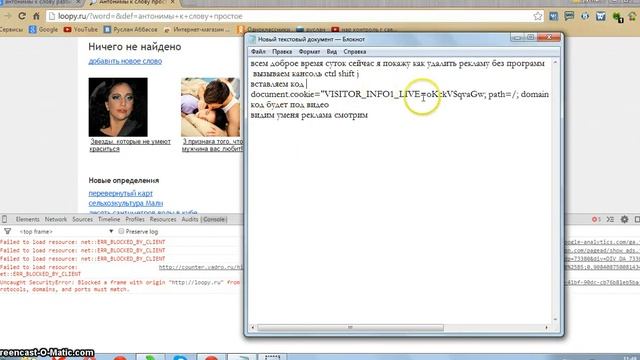Switch to DevTools Elements tab
The width and height of the screenshot is (640, 360).
tap(27, 220)
